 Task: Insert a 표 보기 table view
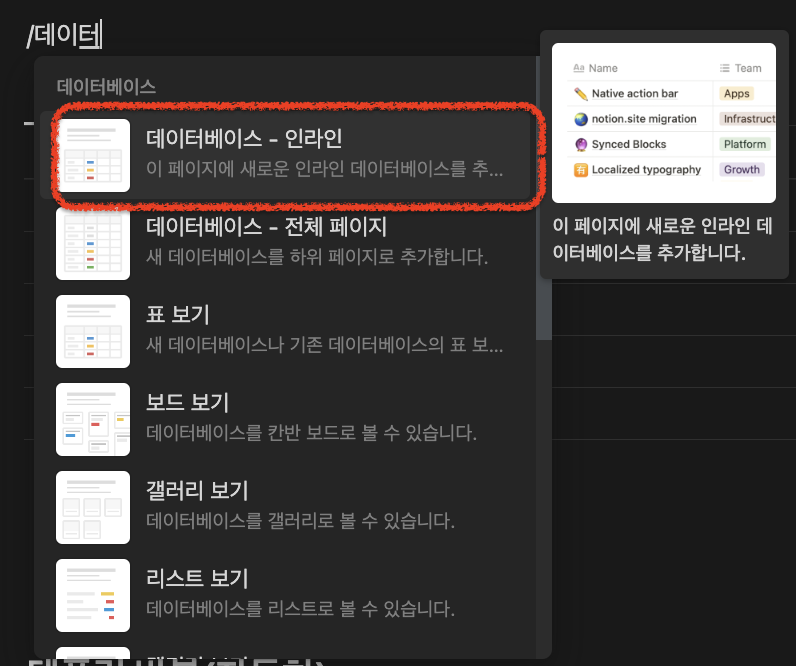click(325, 330)
